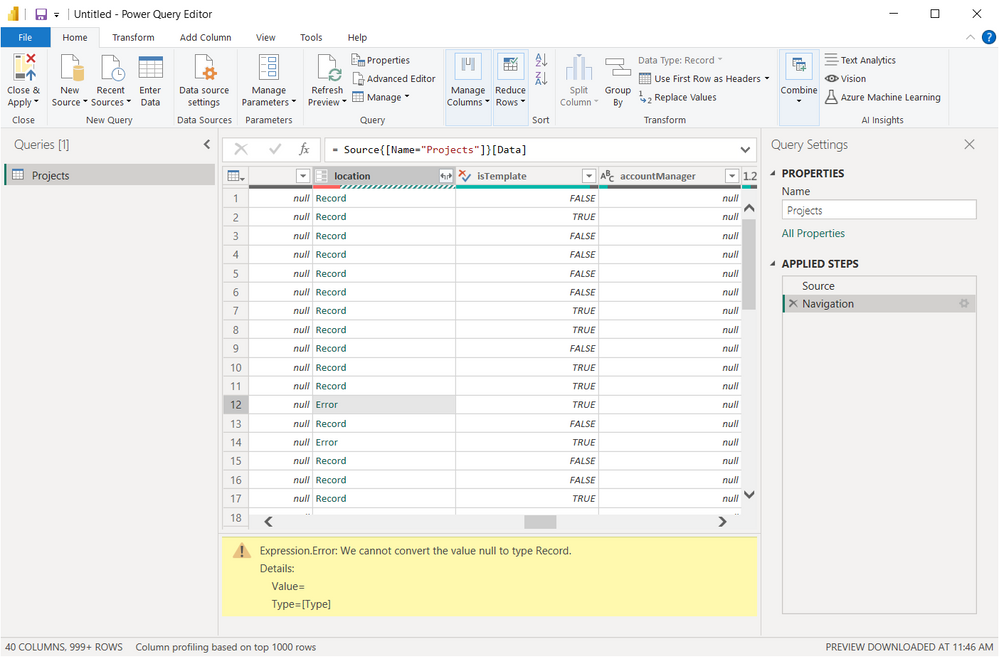The image size is (999, 657).
Task: Open Text Analytics
Action: (x=860, y=60)
